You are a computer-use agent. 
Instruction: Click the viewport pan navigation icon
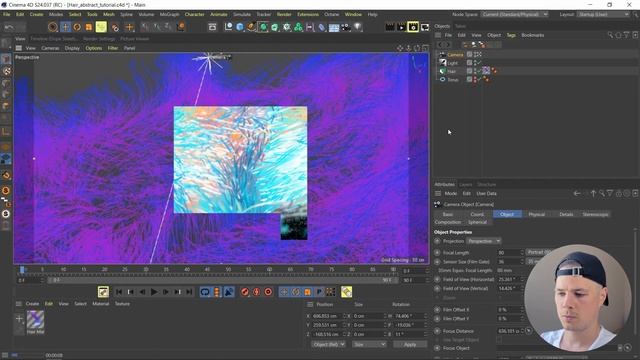point(400,48)
